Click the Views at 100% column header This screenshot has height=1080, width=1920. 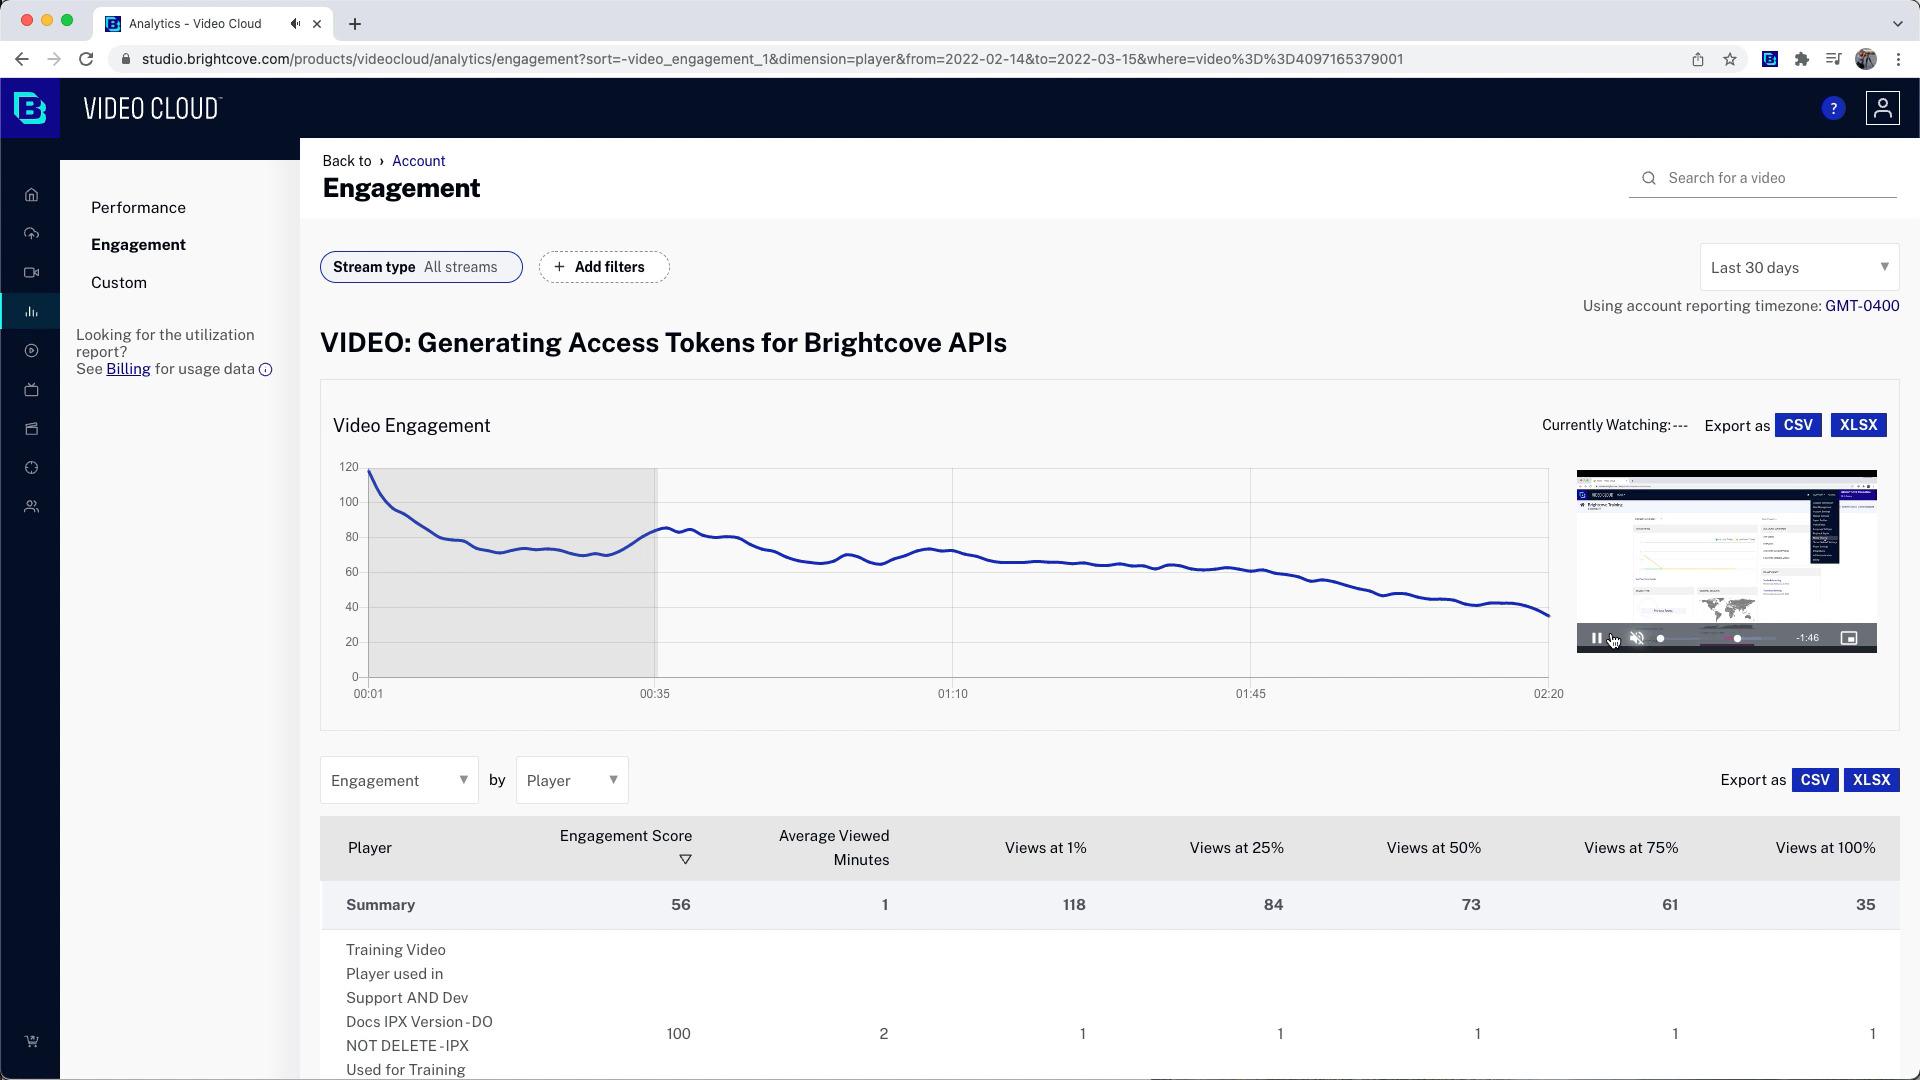pos(1825,848)
